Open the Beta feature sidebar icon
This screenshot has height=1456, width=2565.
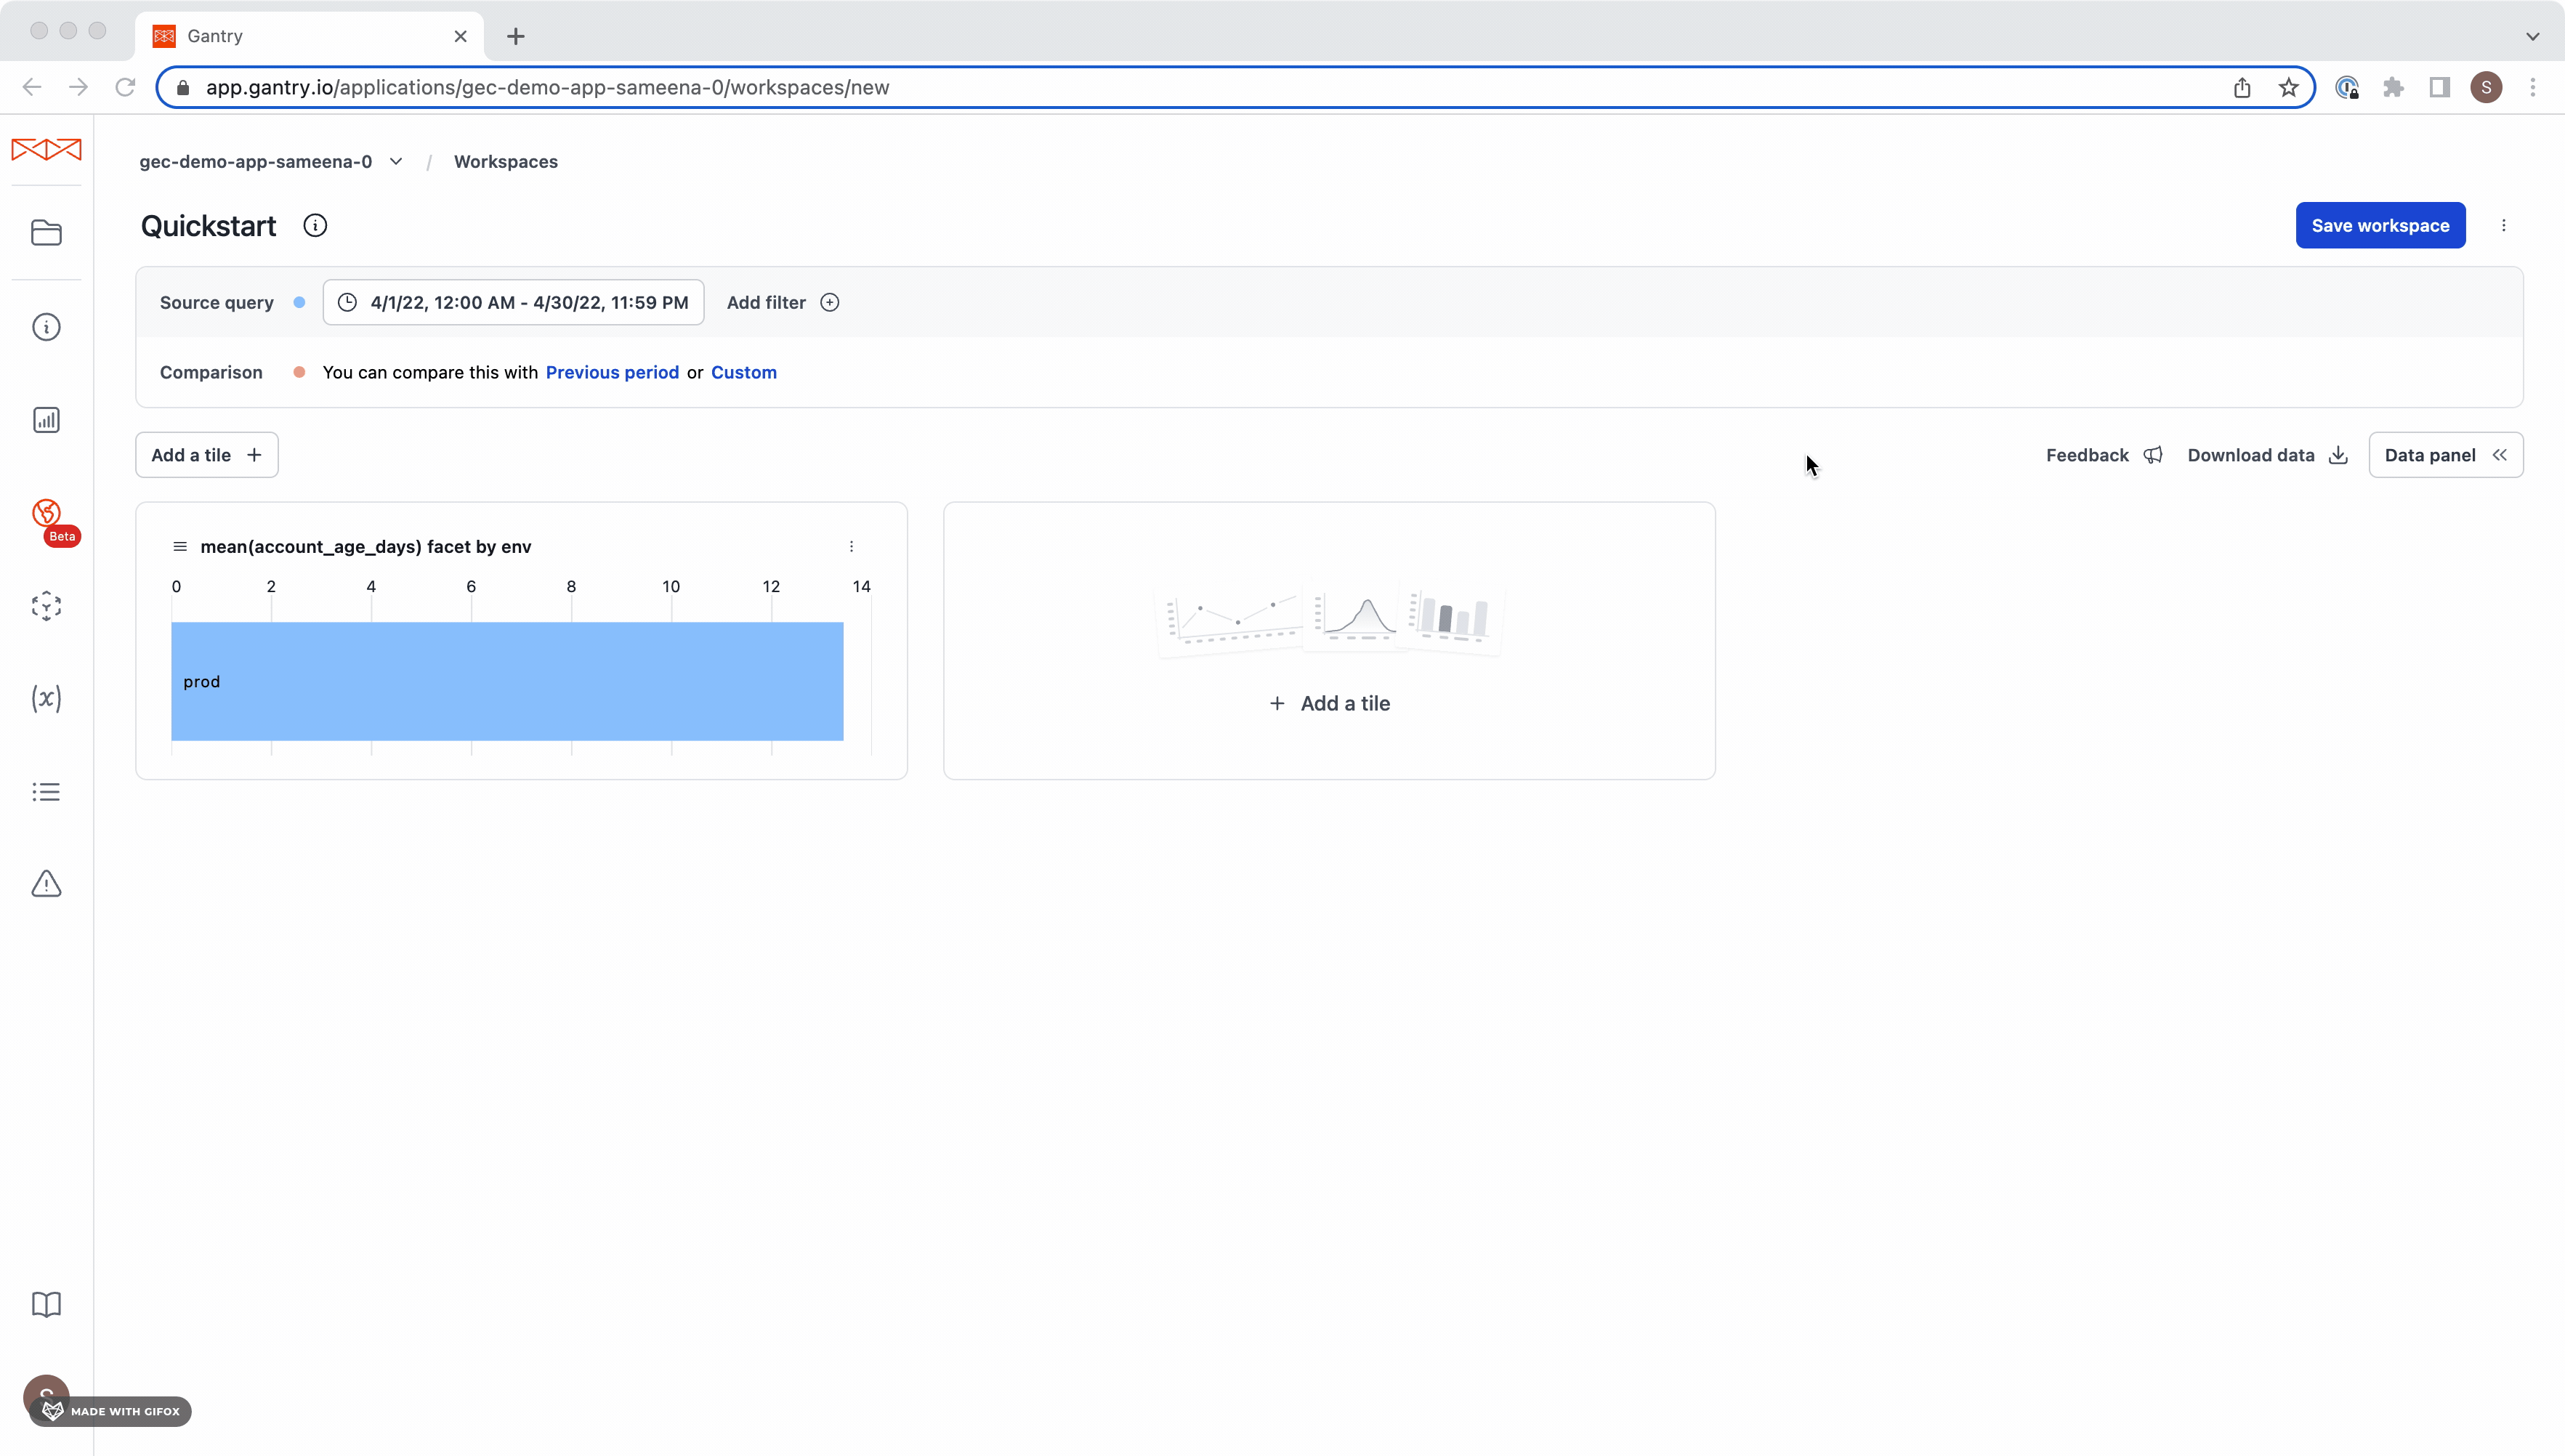pos(47,514)
